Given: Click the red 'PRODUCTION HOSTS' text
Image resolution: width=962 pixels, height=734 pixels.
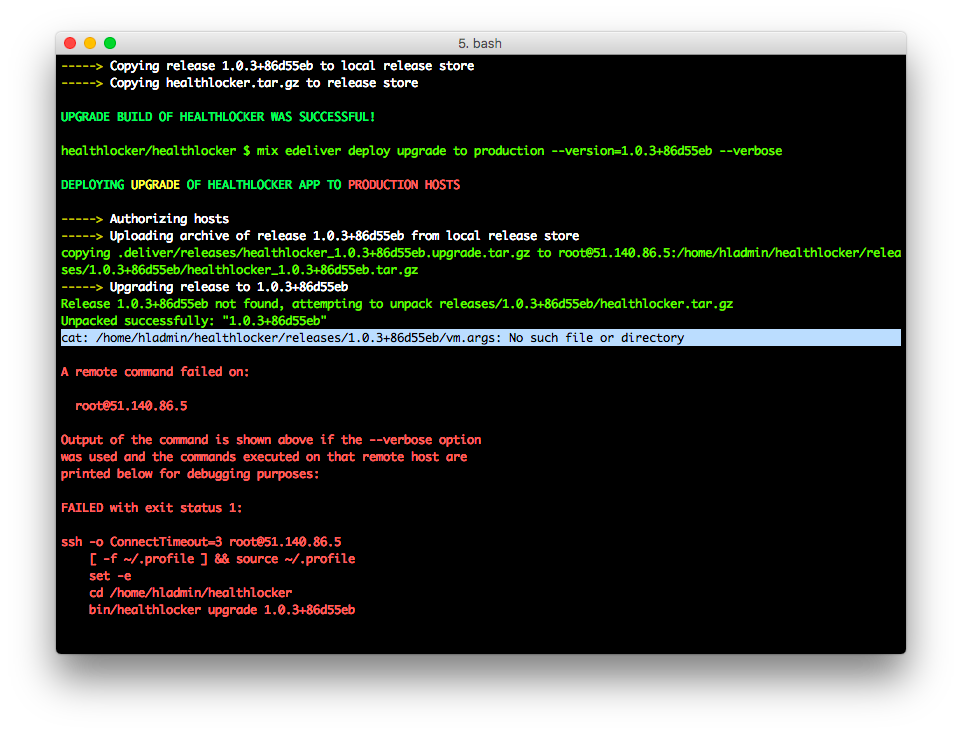Looking at the screenshot, I should [x=404, y=185].
